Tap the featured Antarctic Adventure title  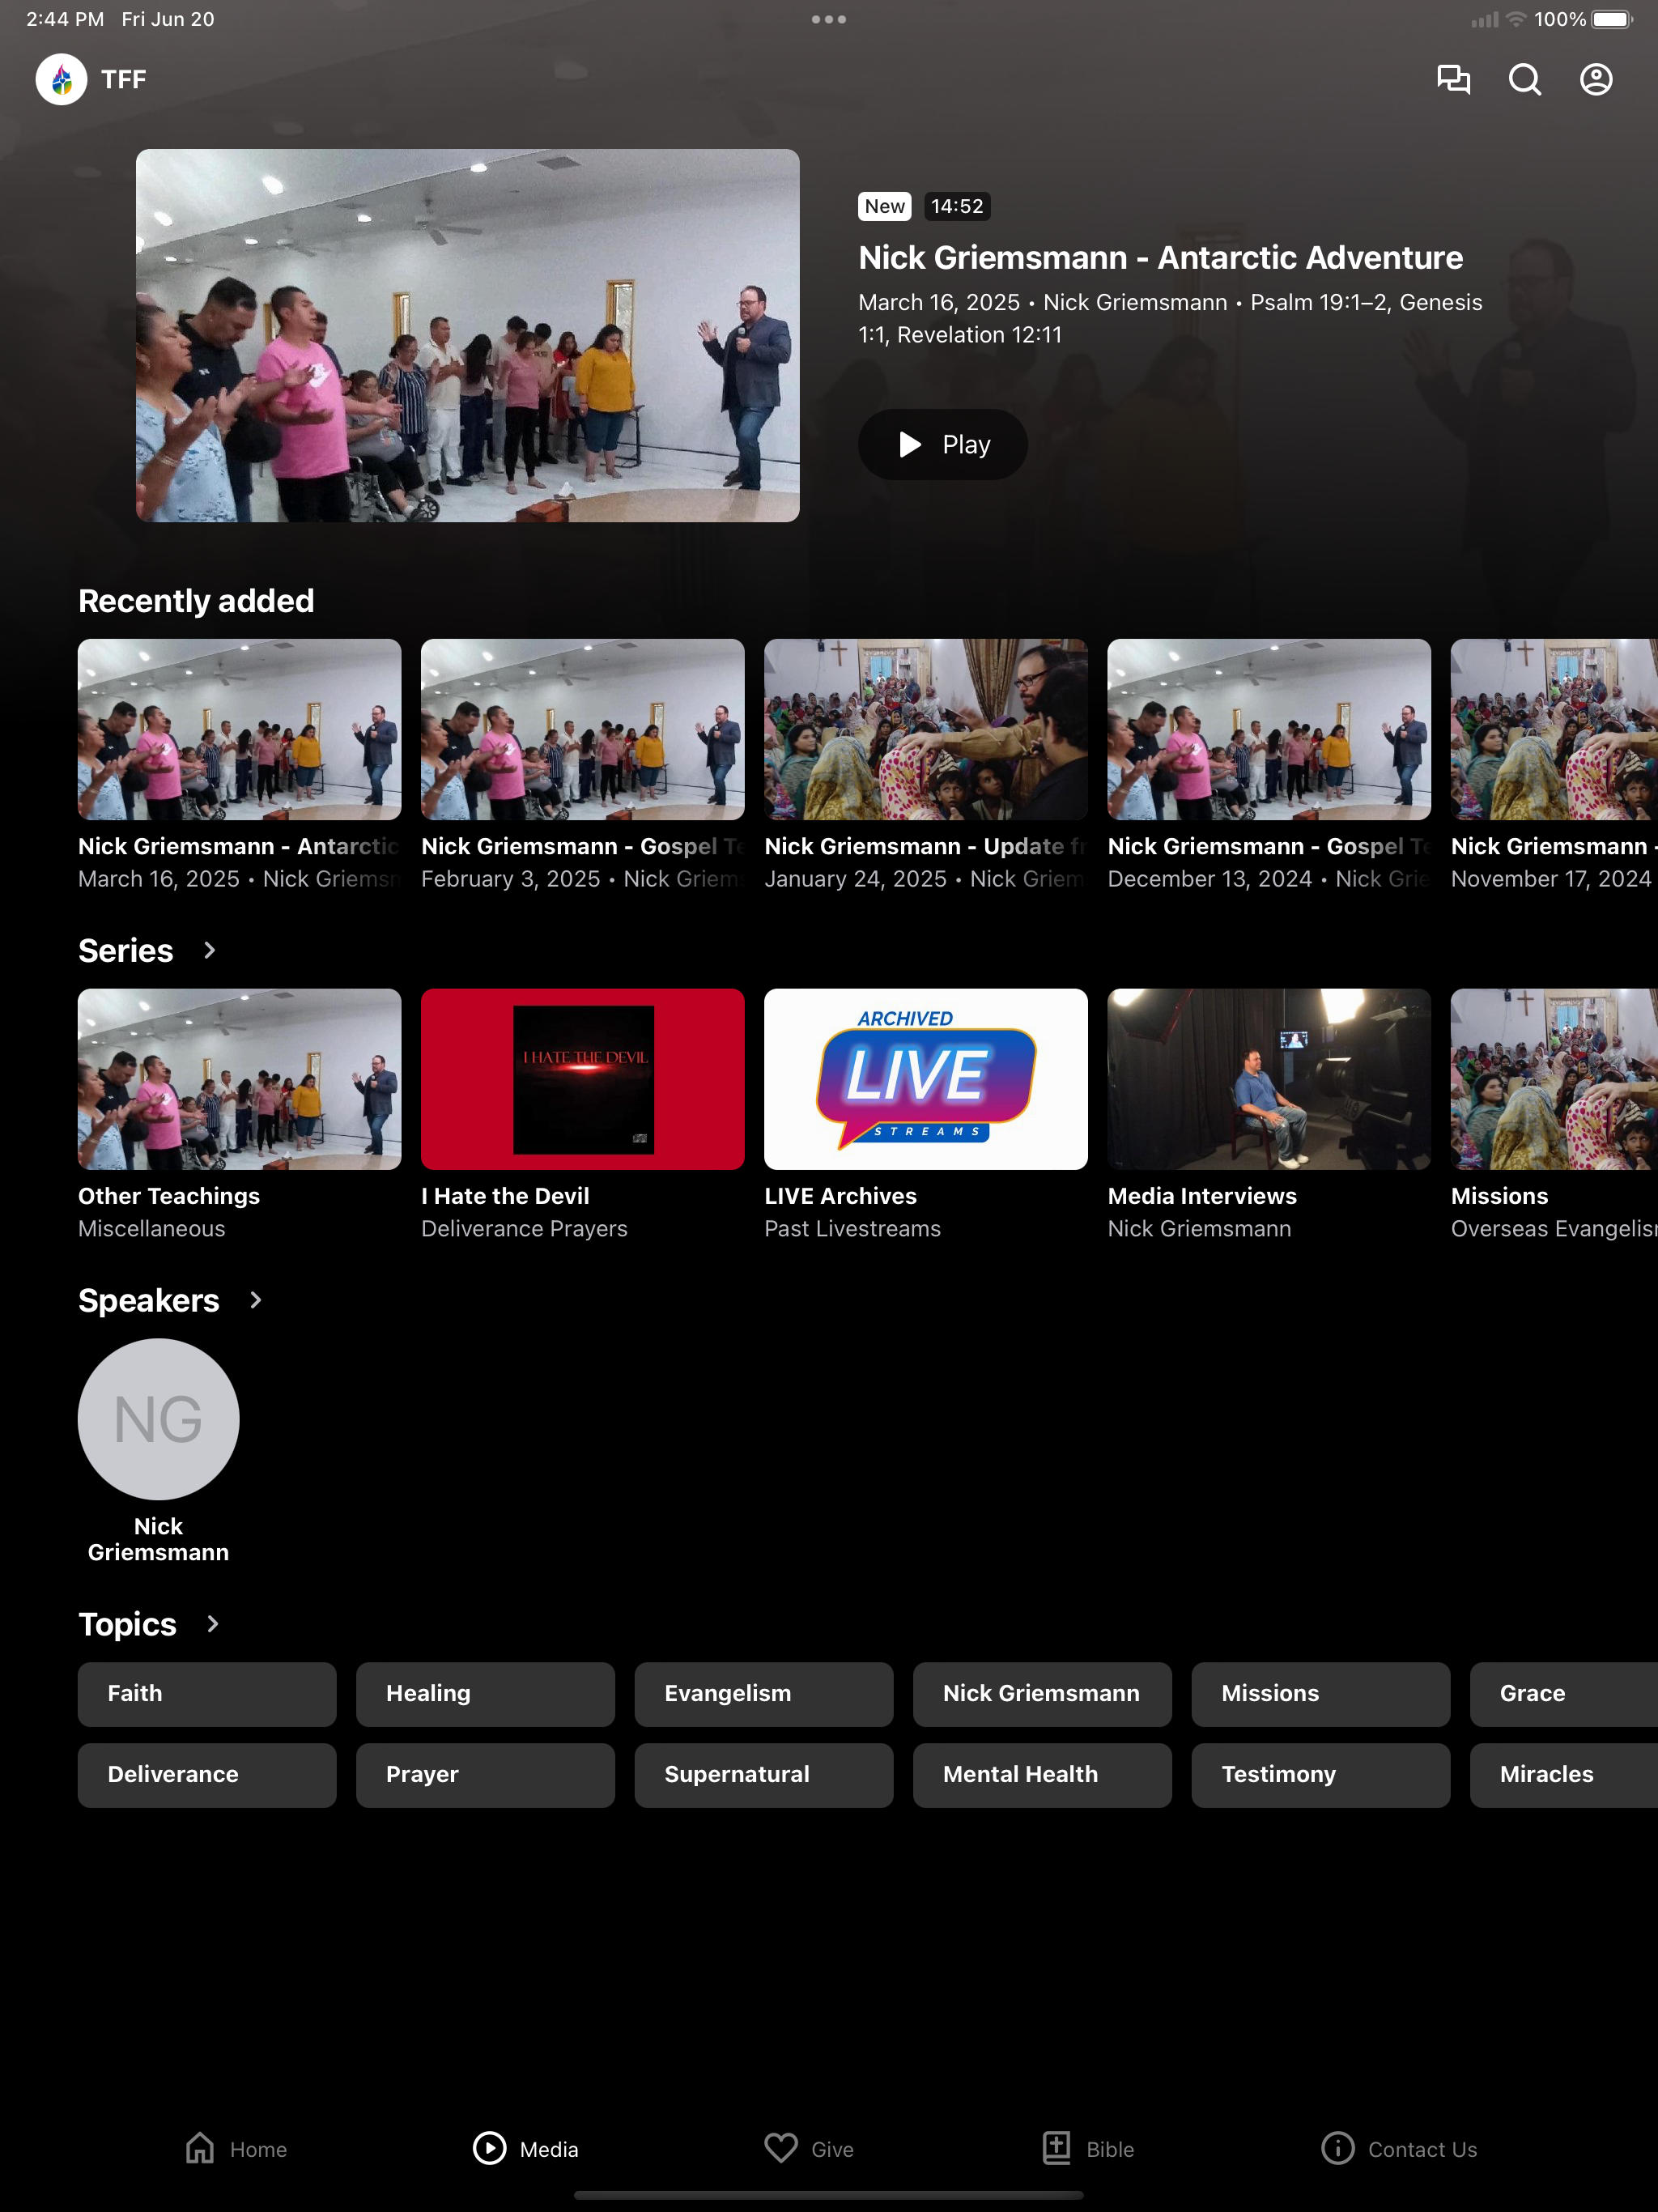[1160, 258]
